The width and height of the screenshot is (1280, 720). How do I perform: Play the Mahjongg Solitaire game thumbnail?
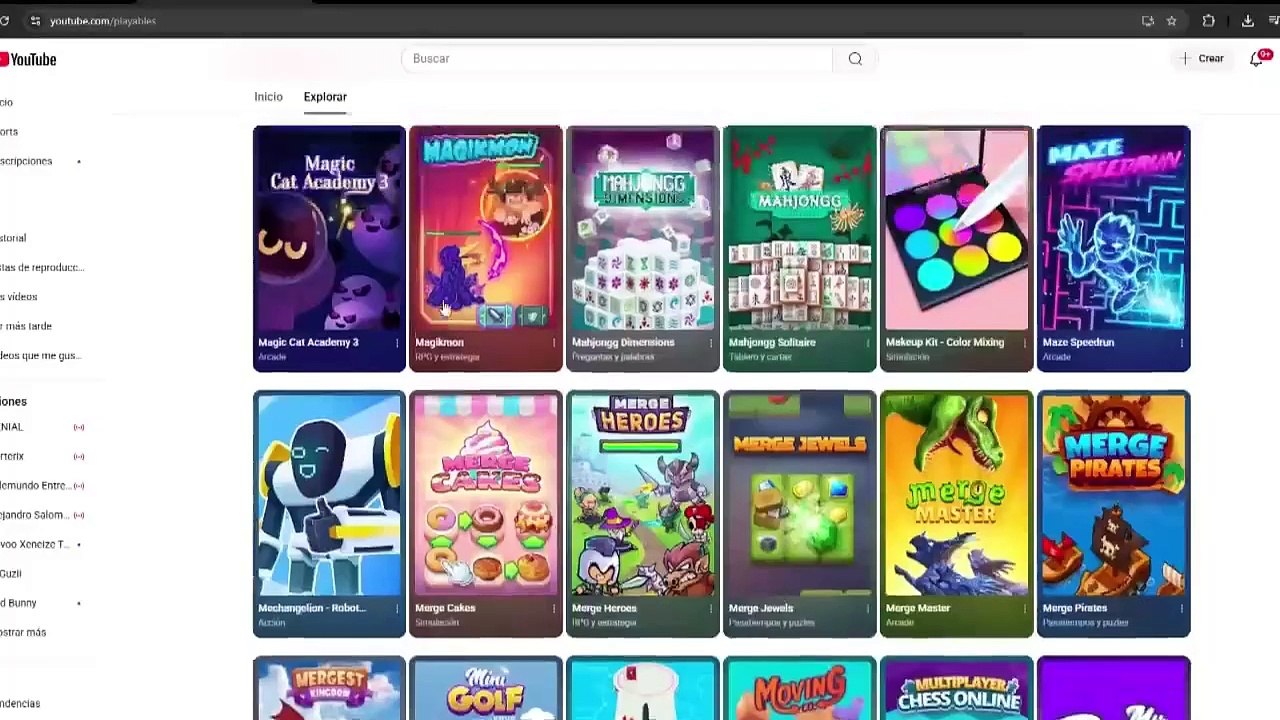(x=800, y=228)
